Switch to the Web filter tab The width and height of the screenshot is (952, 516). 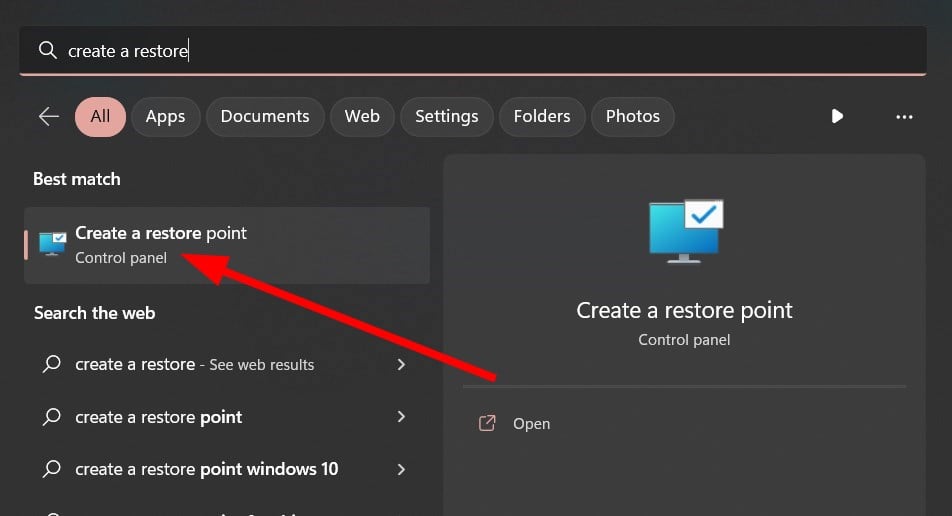(x=362, y=117)
